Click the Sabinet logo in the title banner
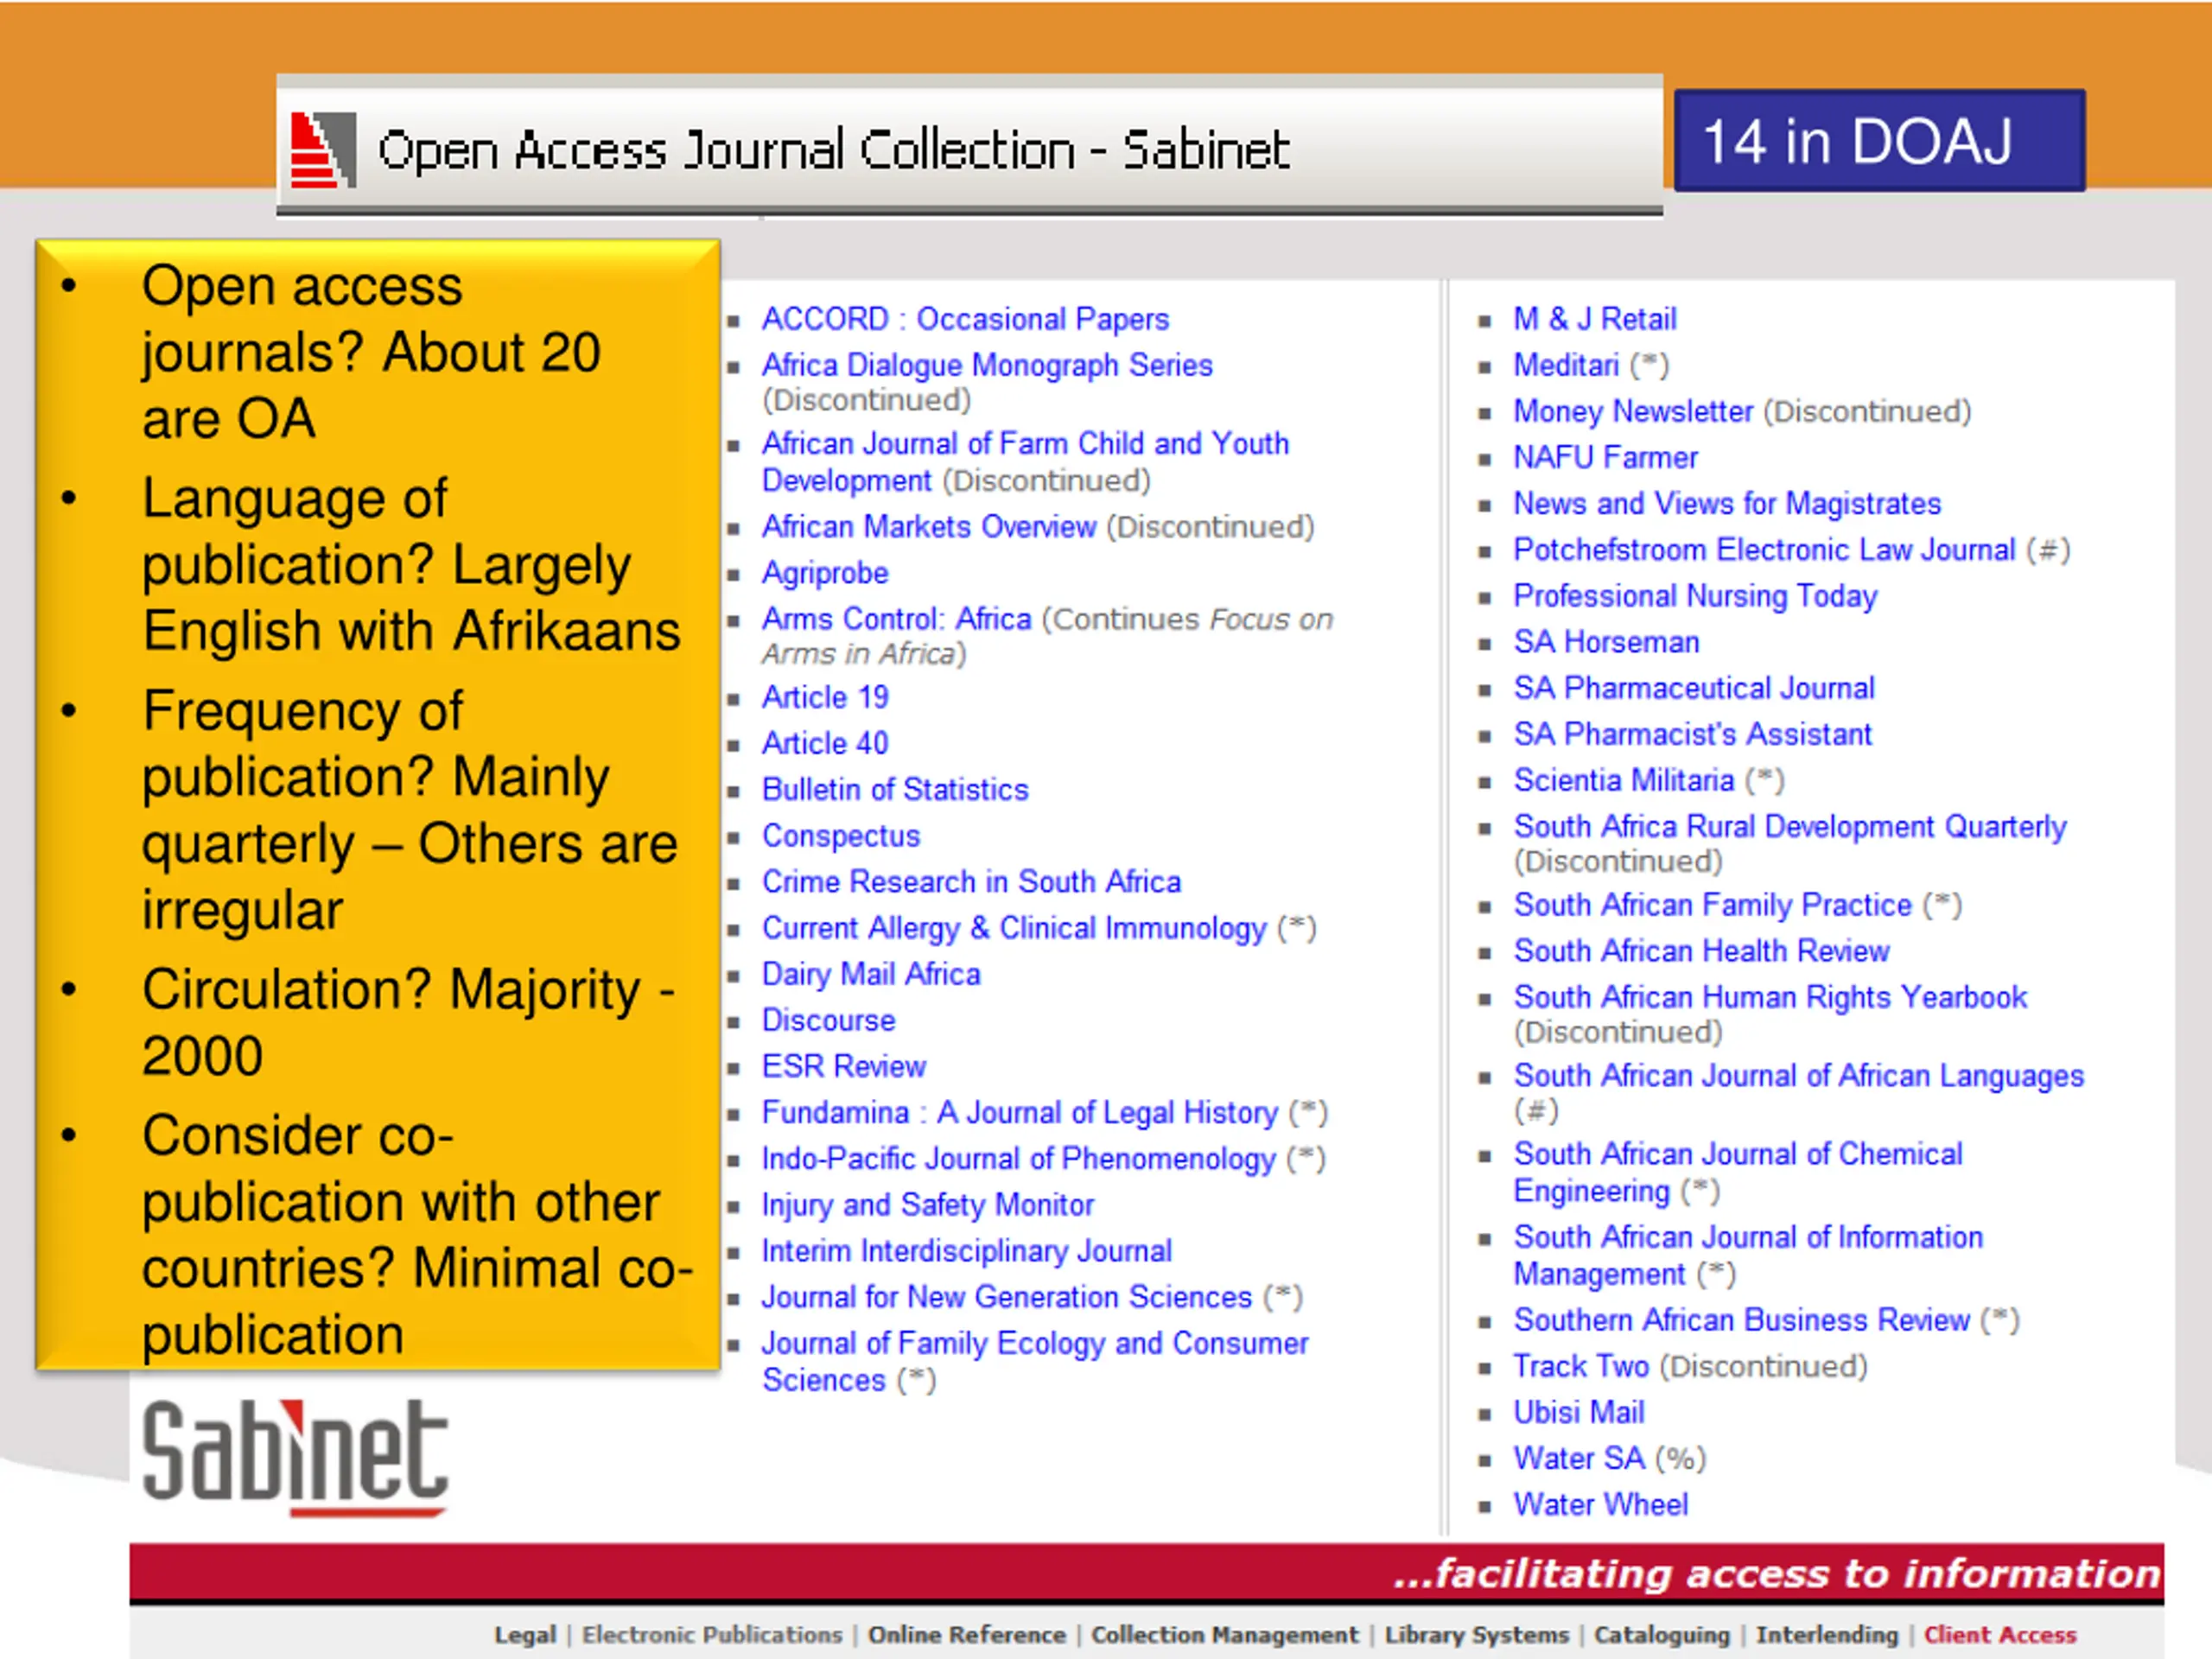The image size is (2212, 1659). pos(323,150)
